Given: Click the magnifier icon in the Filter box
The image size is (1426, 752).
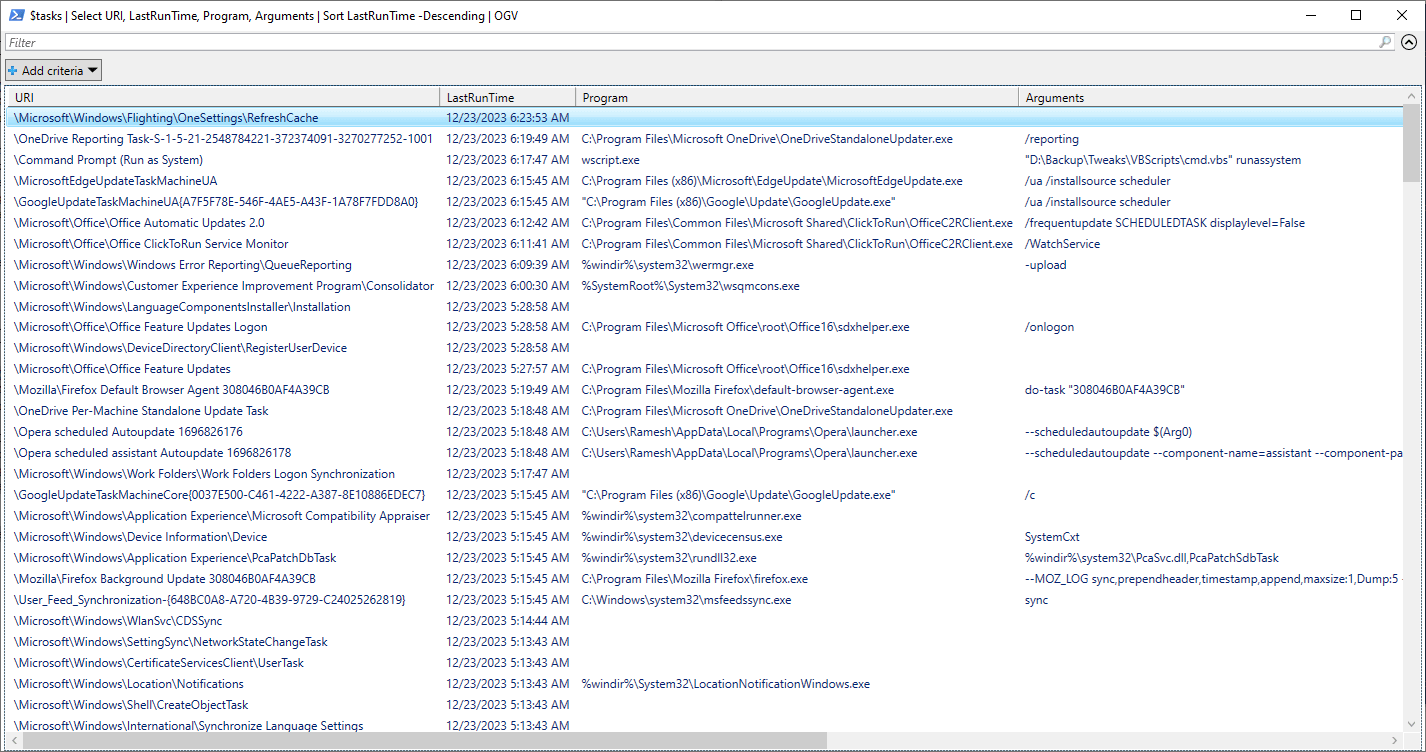Looking at the screenshot, I should pyautogui.click(x=1385, y=42).
